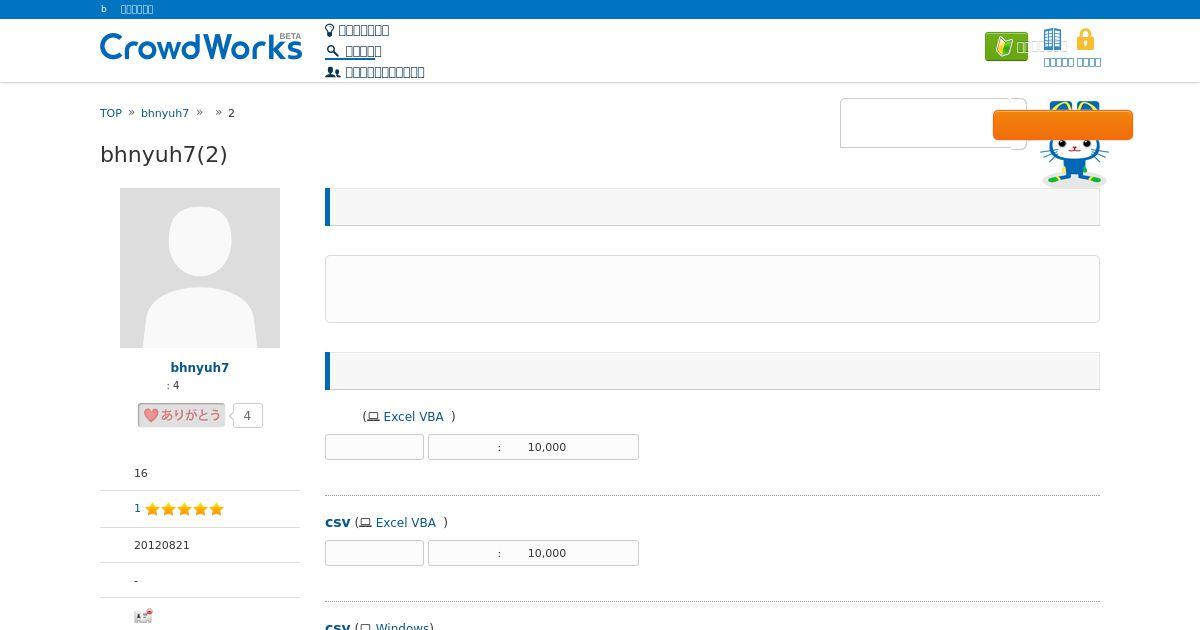The width and height of the screenshot is (1200, 630).
Task: Click the green beginner badge button
Action: coord(1006,47)
